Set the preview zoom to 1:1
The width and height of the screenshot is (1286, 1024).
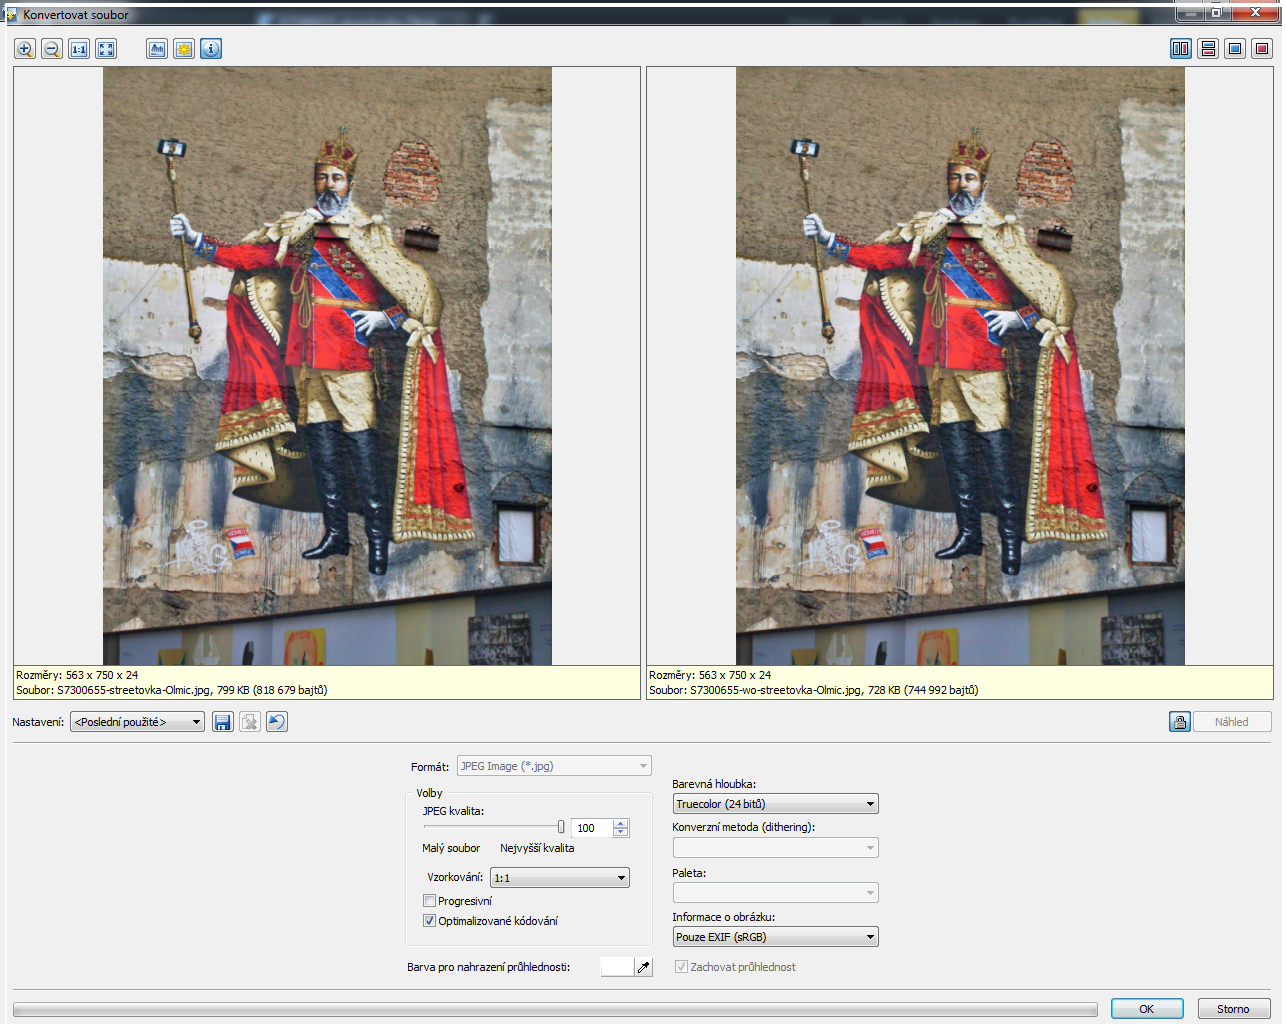(x=79, y=49)
